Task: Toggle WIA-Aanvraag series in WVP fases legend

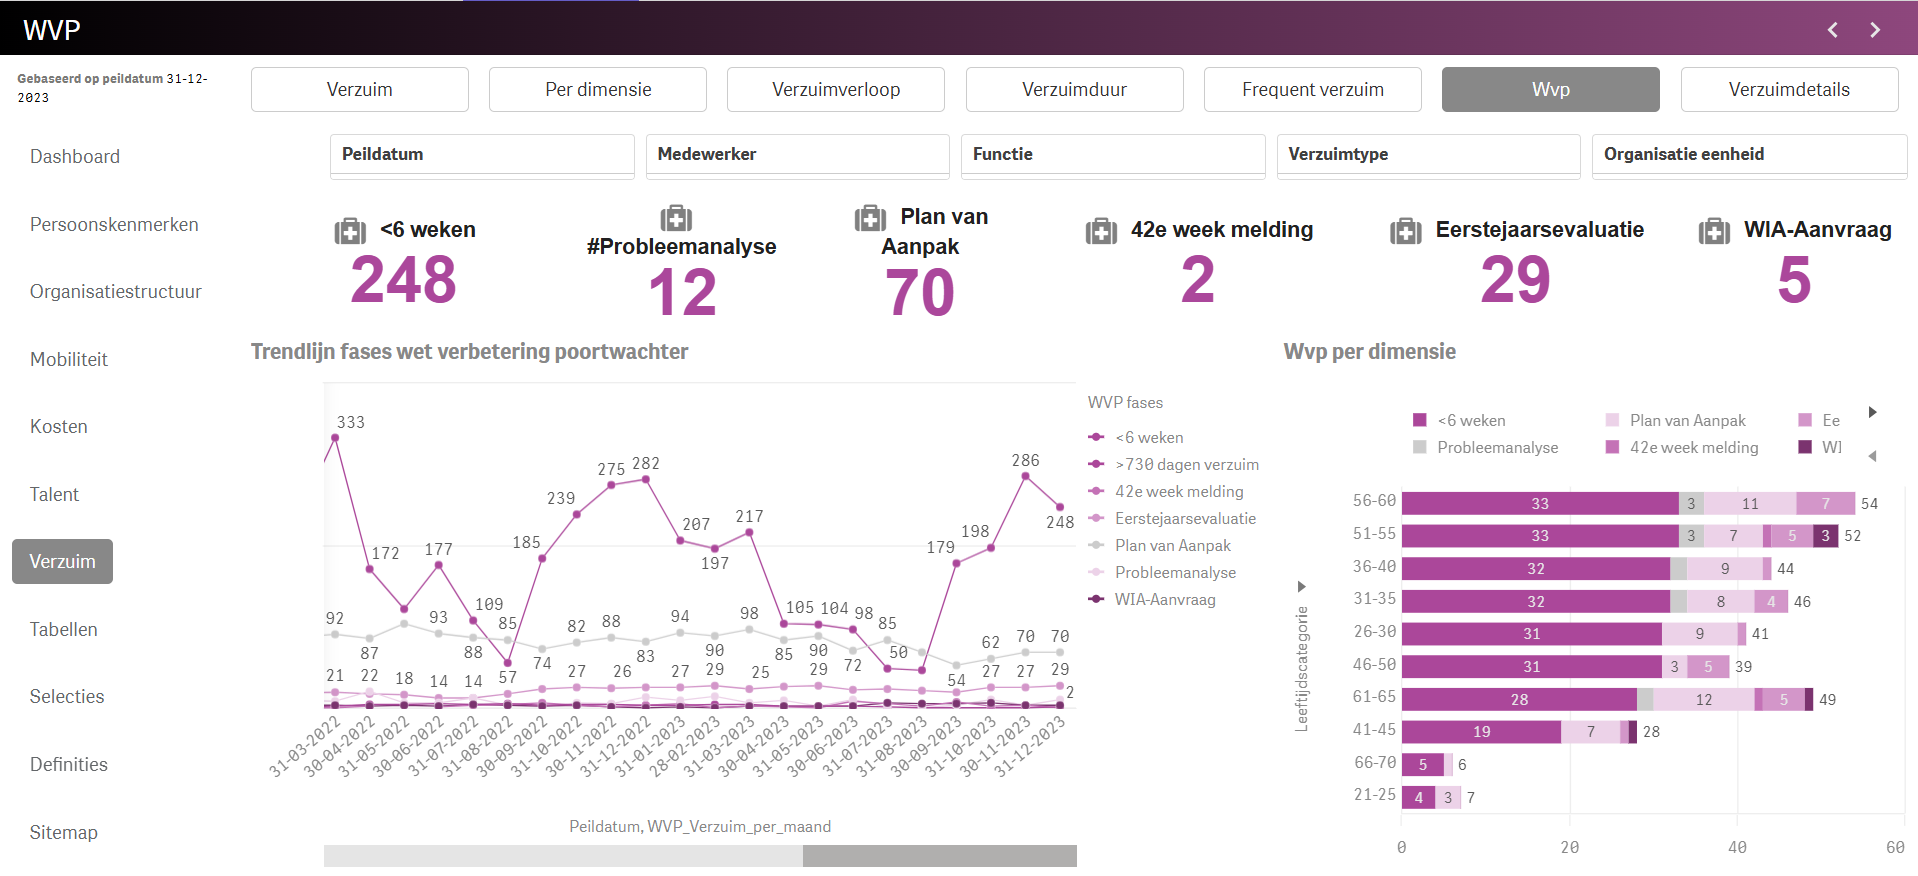Action: tap(1164, 600)
